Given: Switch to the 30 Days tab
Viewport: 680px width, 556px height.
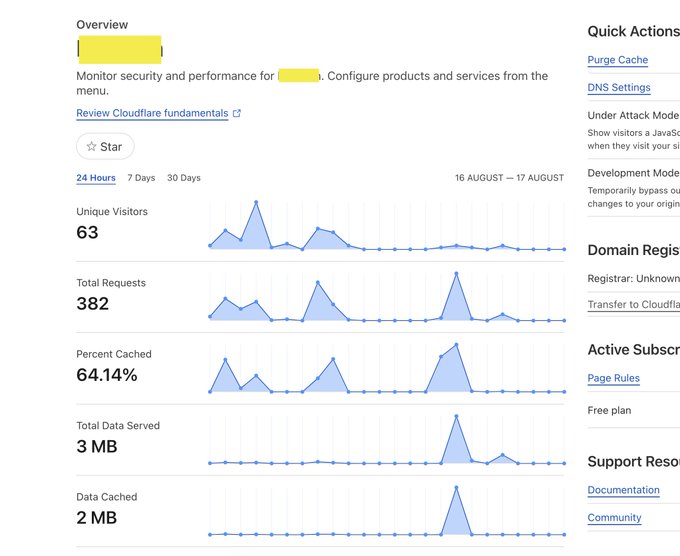Looking at the screenshot, I should 184,178.
